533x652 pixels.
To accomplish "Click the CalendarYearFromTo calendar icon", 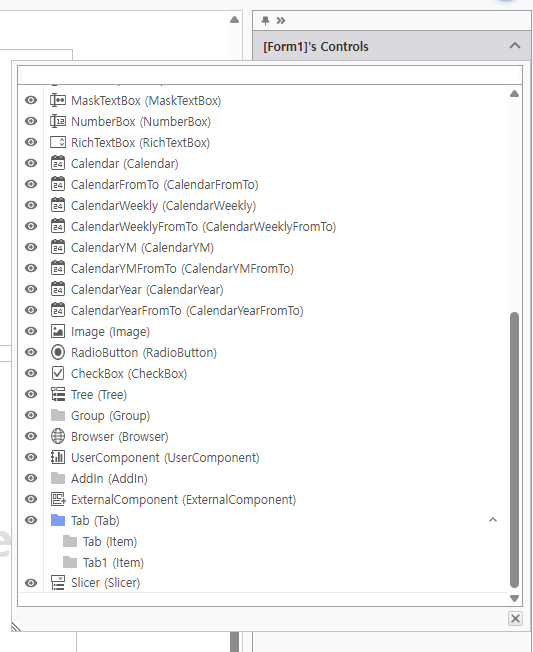I will click(x=58, y=310).
